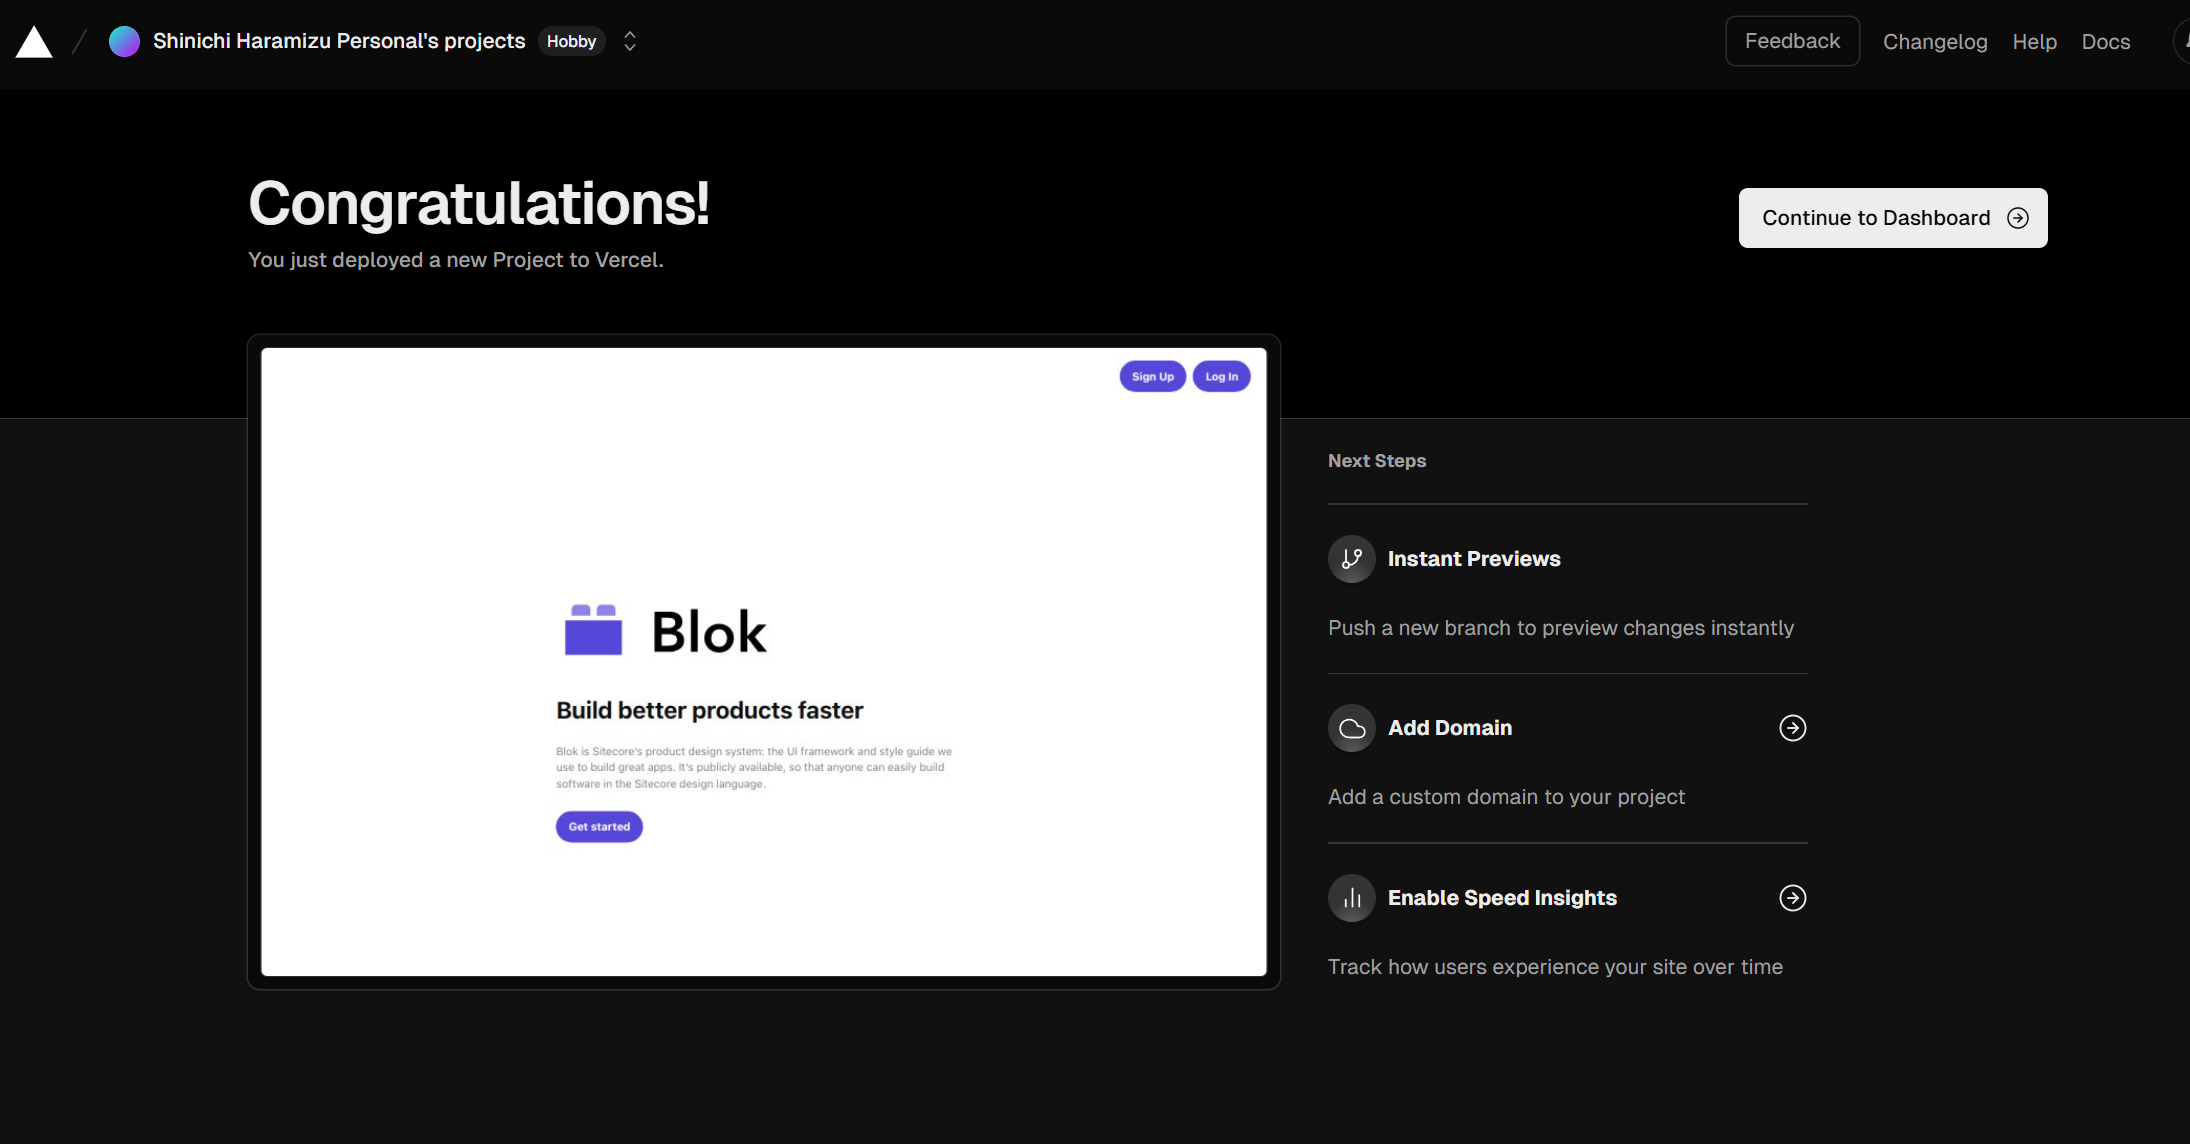Click the Hobby plan badge
This screenshot has width=2190, height=1144.
click(571, 41)
